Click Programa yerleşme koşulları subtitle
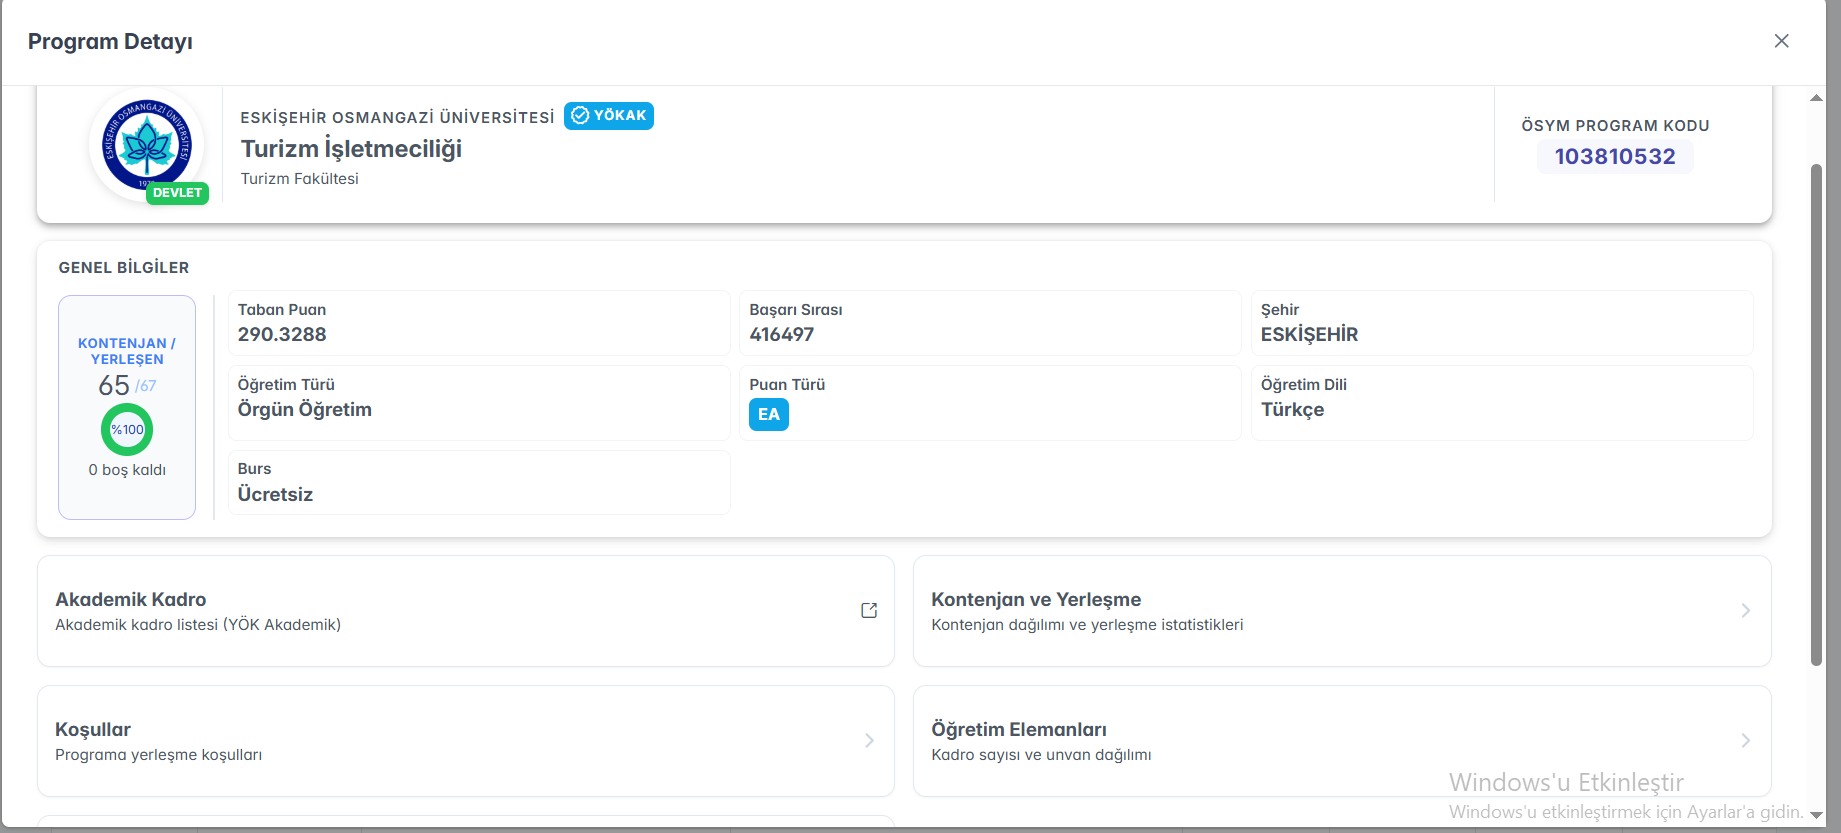 pos(158,755)
